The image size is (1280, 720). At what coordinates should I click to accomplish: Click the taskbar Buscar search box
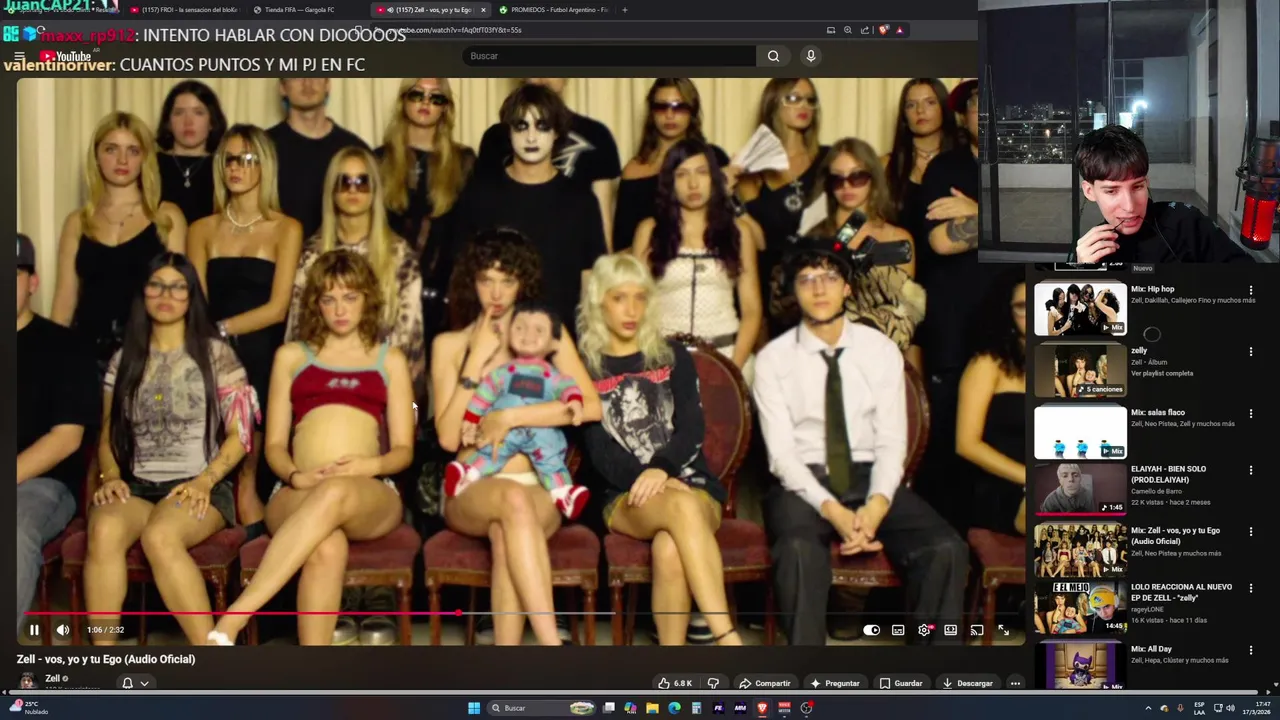[542, 708]
